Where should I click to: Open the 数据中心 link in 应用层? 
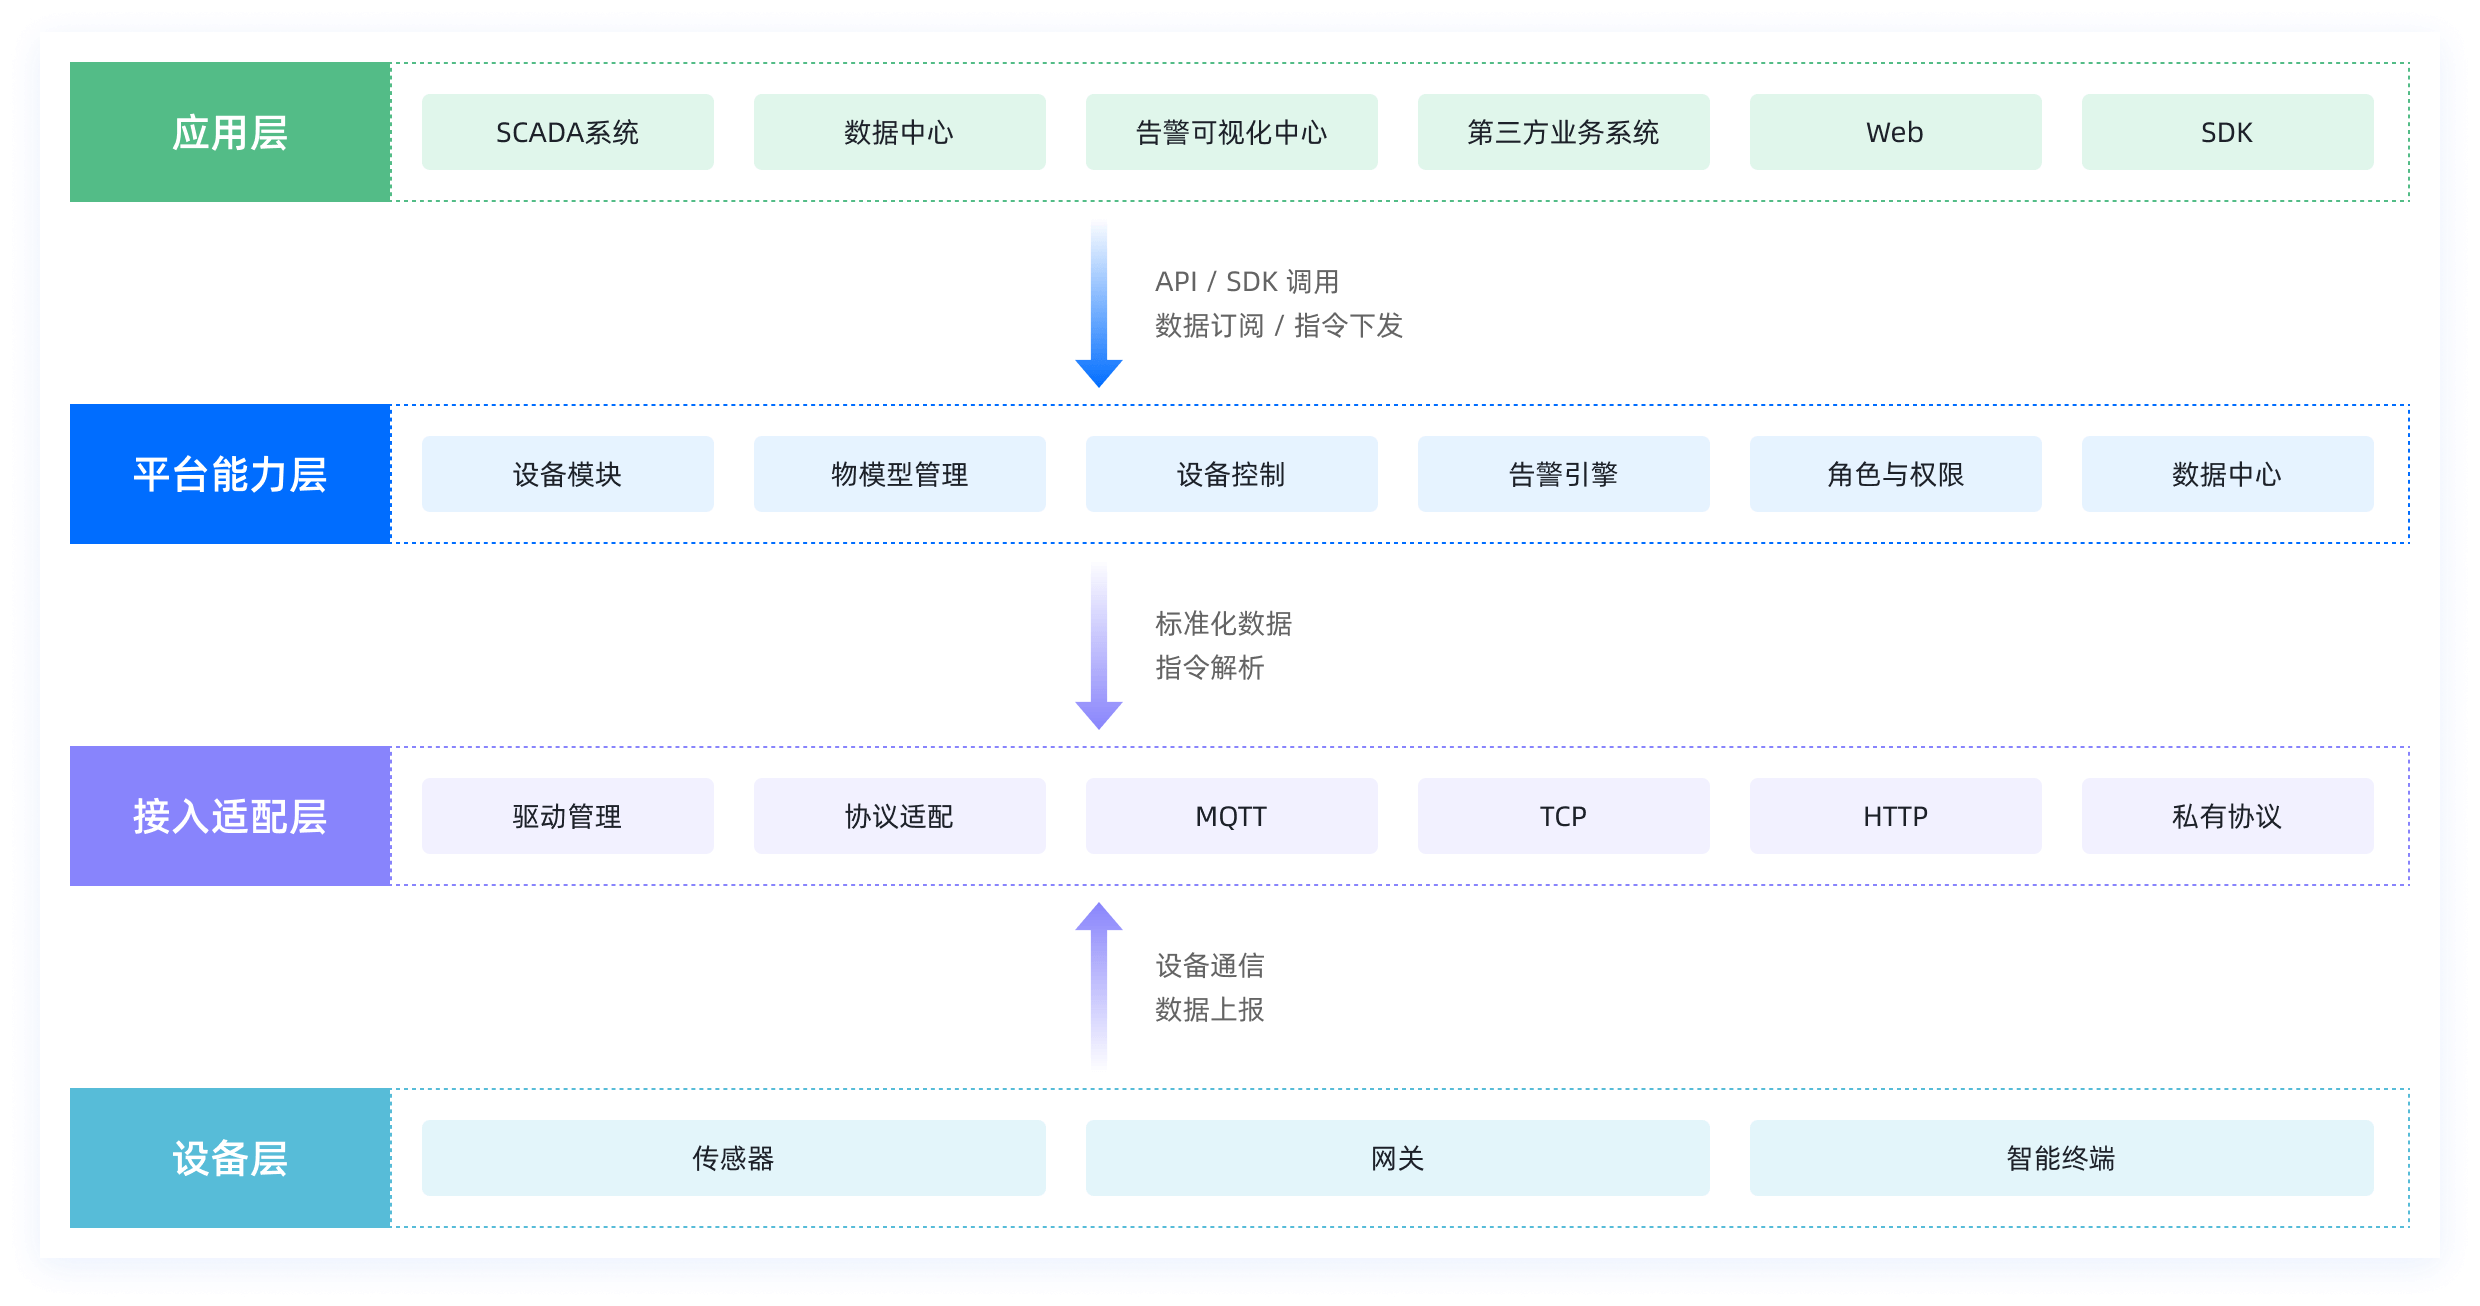coord(898,131)
